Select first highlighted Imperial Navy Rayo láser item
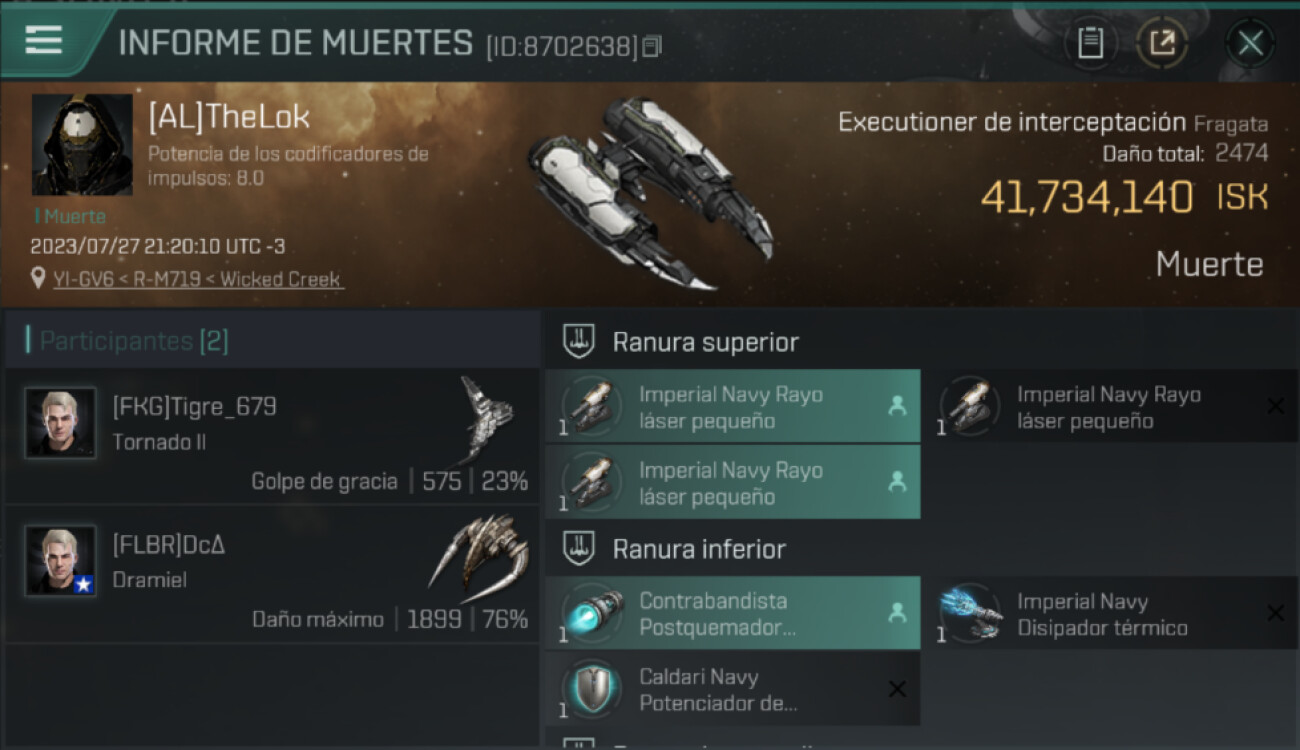The width and height of the screenshot is (1300, 750). click(732, 407)
